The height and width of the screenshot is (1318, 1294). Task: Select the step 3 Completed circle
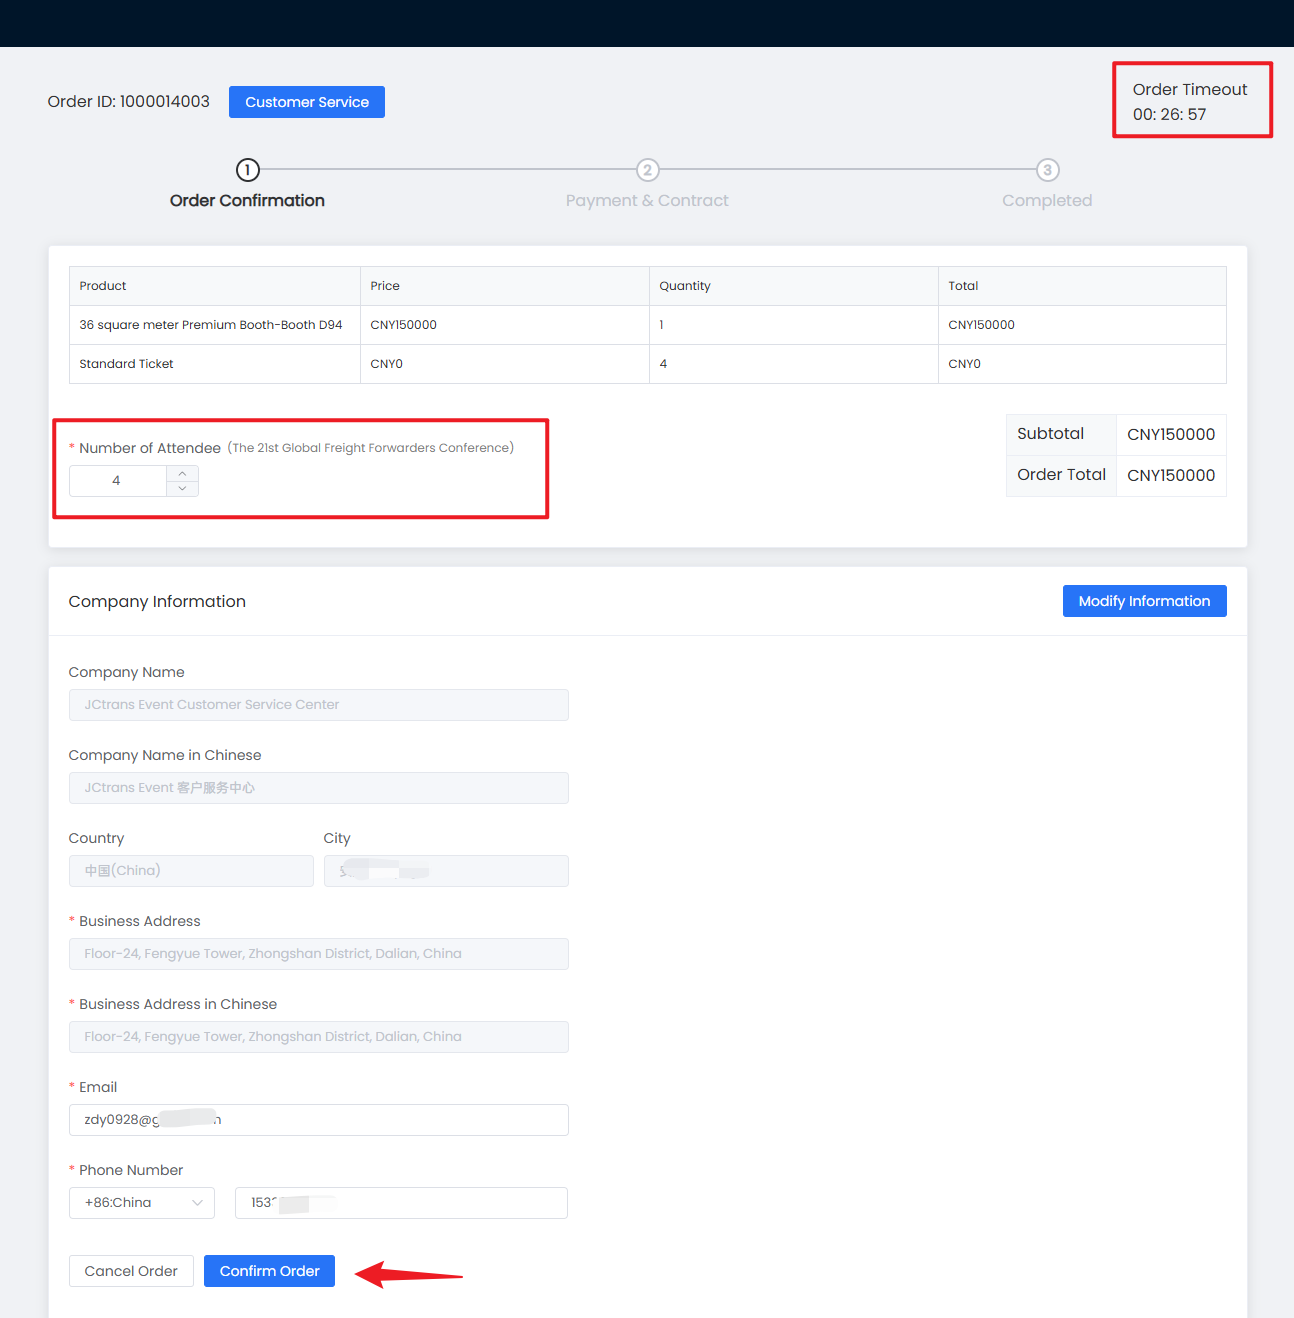coord(1047,170)
